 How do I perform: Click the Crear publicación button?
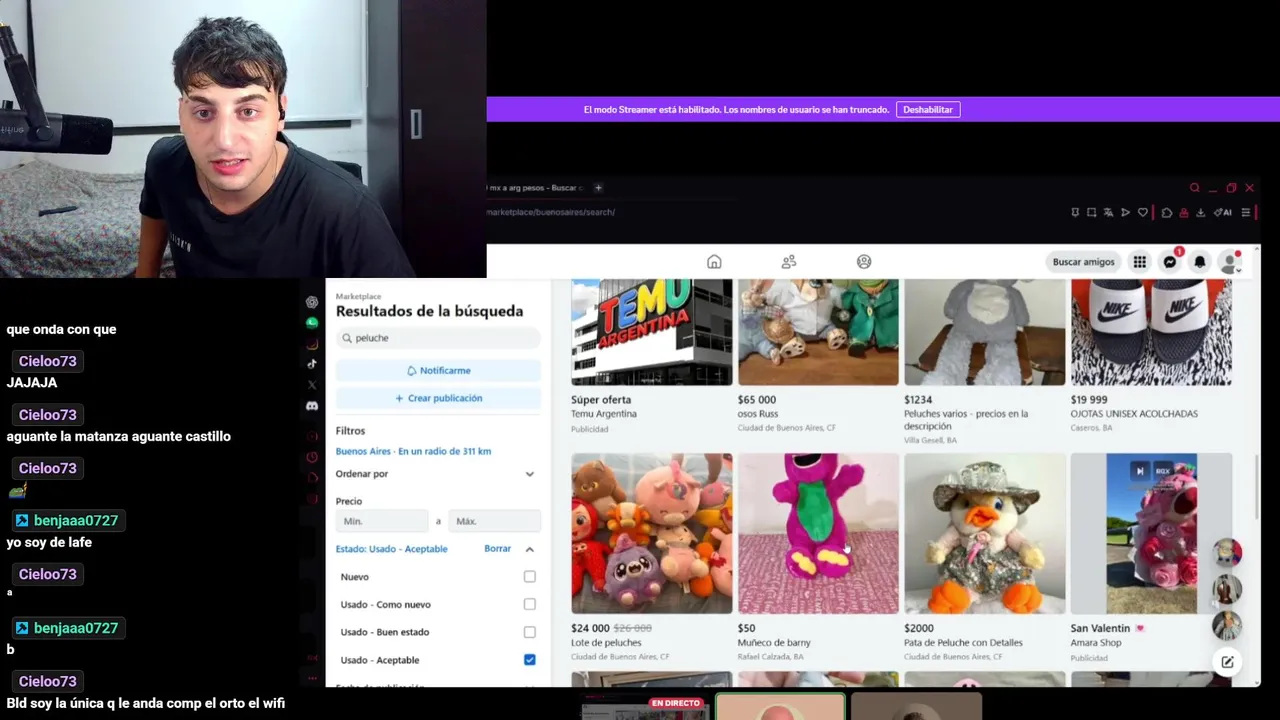pyautogui.click(x=438, y=398)
